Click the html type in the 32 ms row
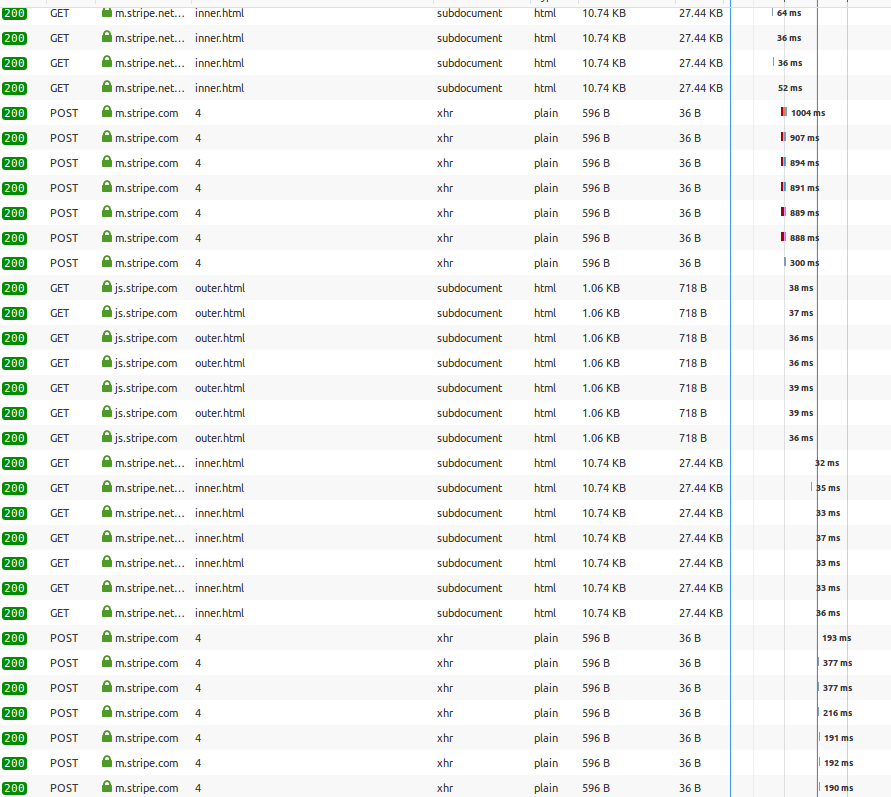Image resolution: width=891 pixels, height=797 pixels. pos(545,463)
